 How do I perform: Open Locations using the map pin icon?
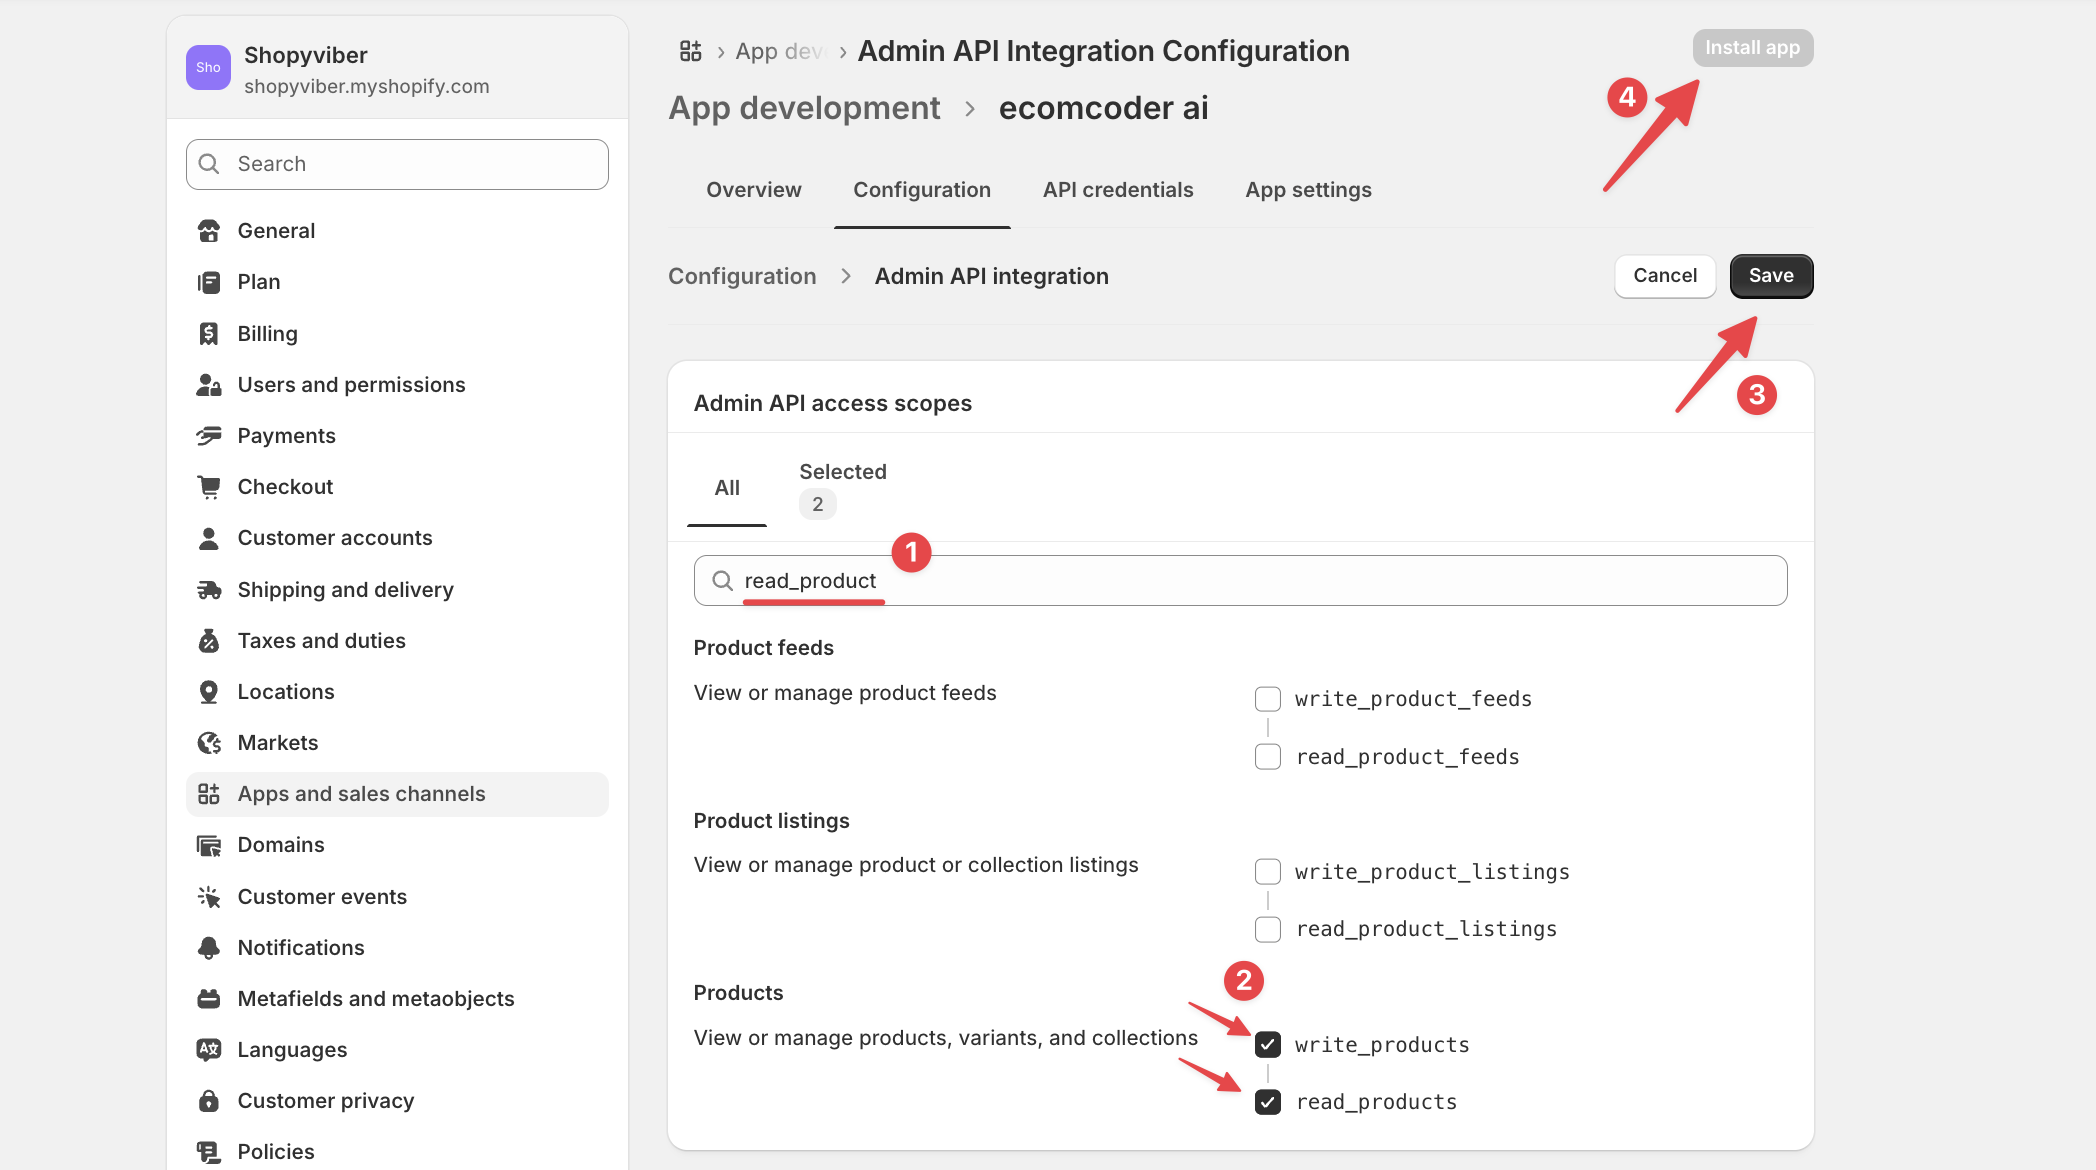pos(209,691)
